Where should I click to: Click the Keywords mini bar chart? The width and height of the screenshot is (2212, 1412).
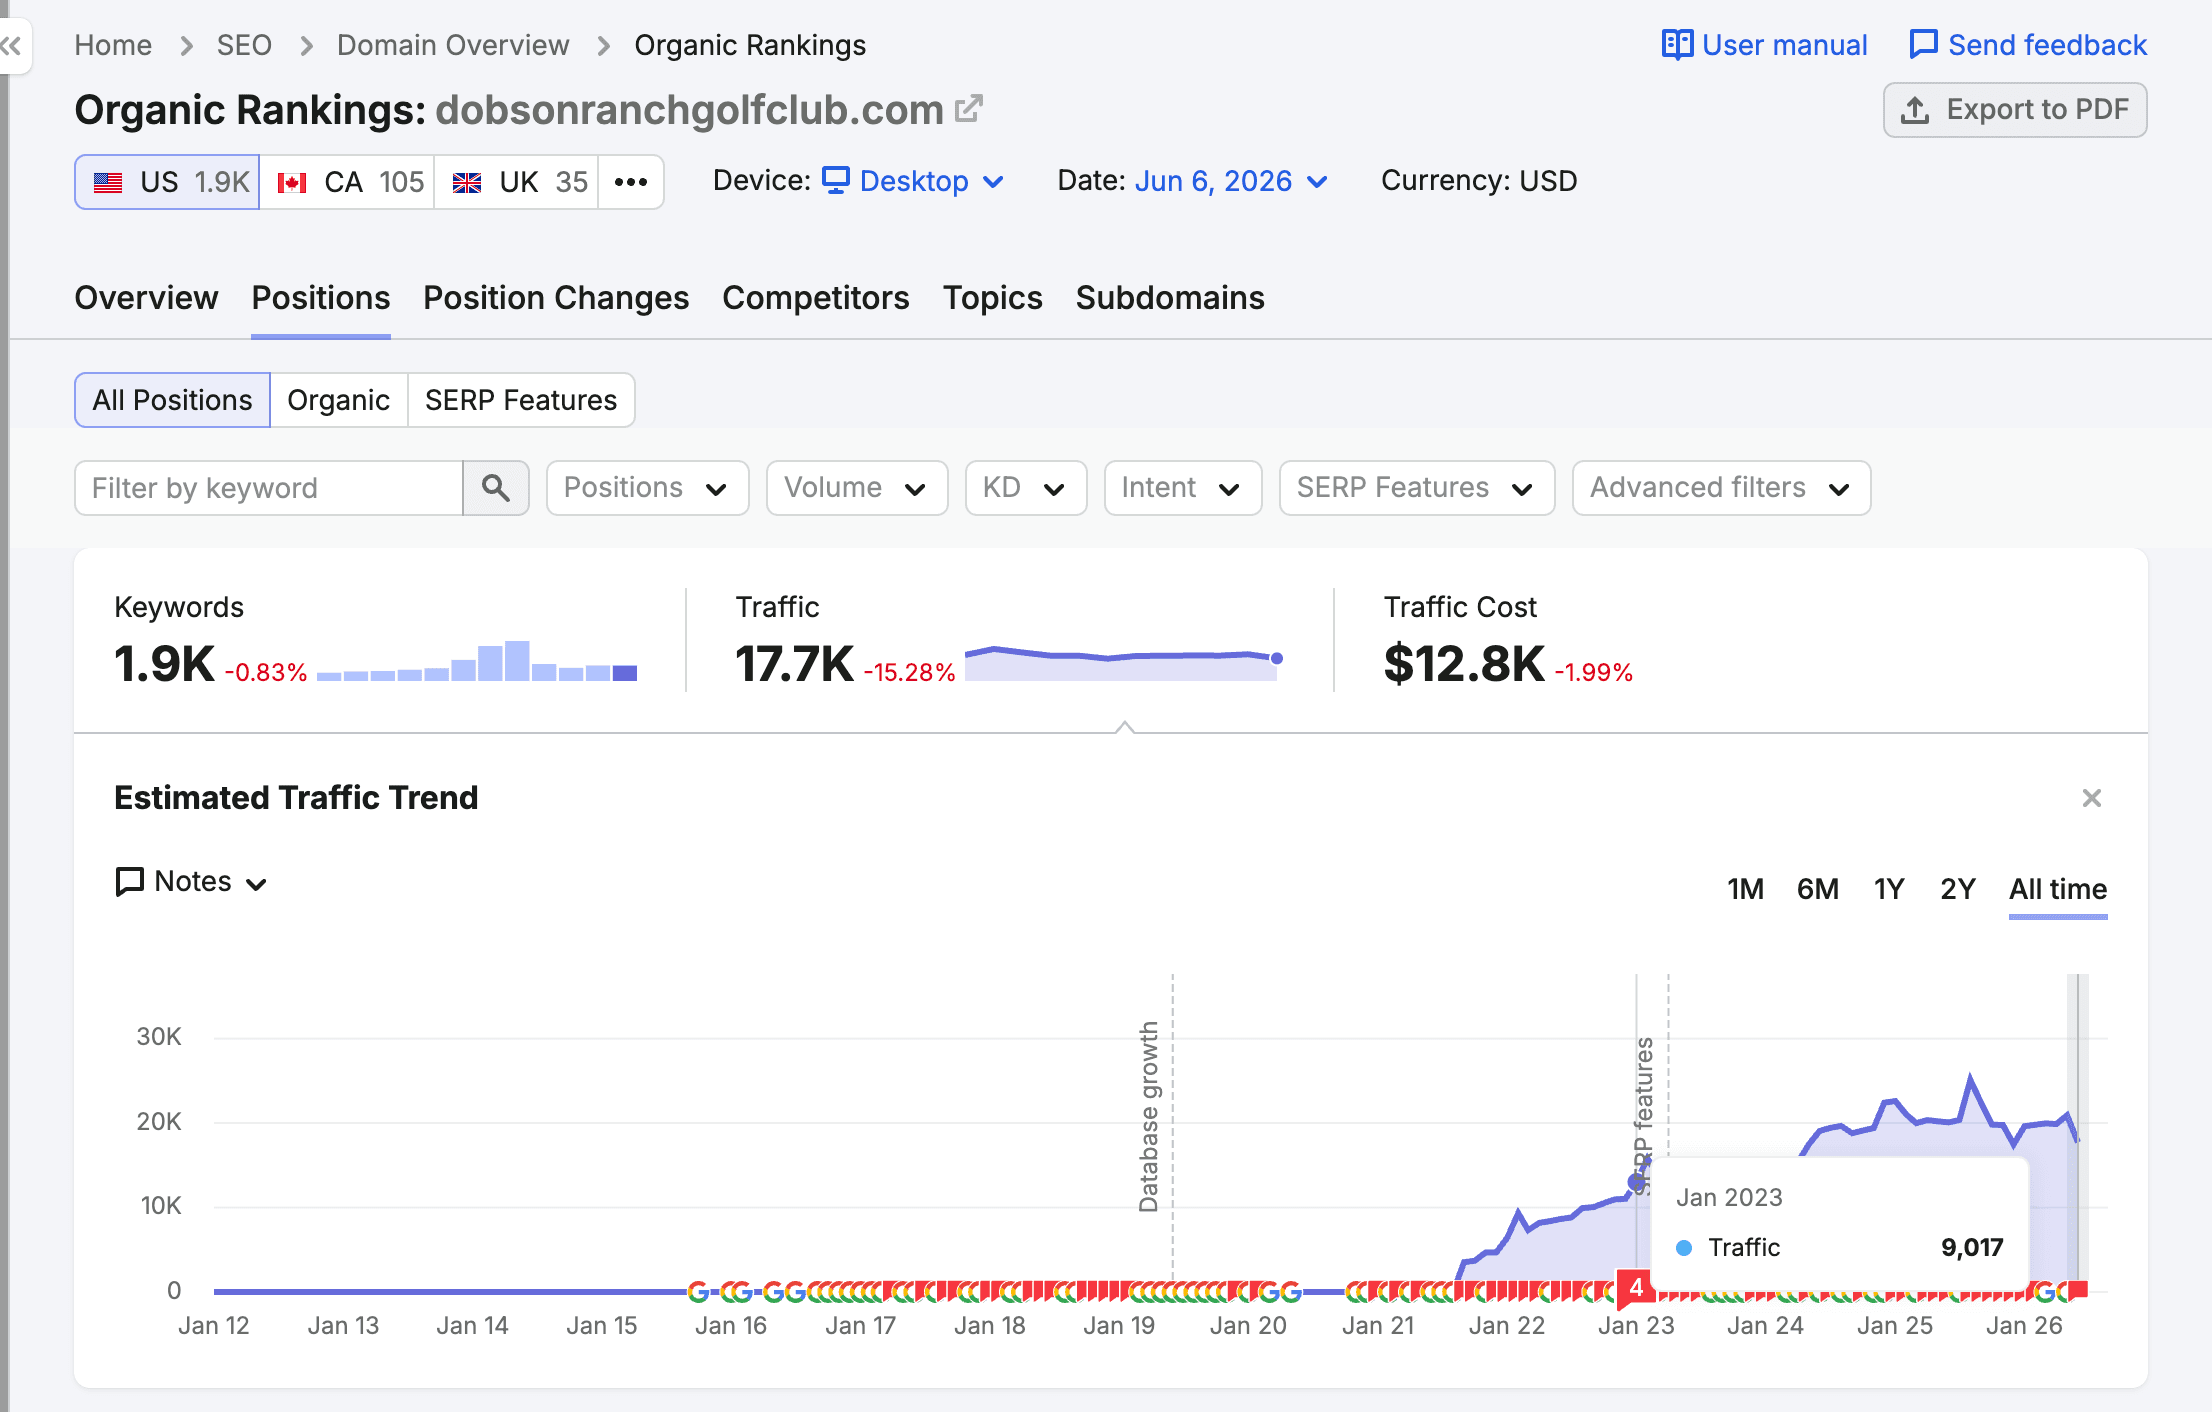click(477, 661)
